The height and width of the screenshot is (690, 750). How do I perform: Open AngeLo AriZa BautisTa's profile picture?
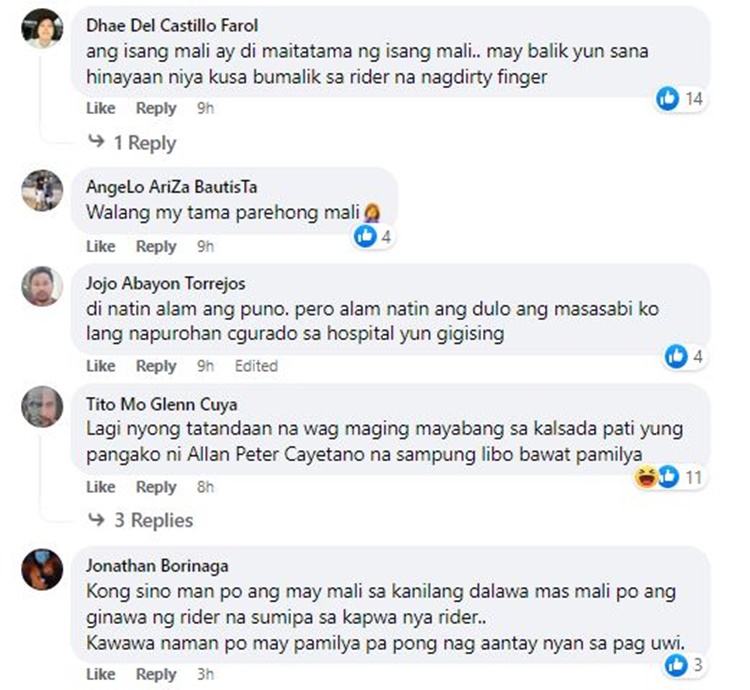[x=42, y=190]
